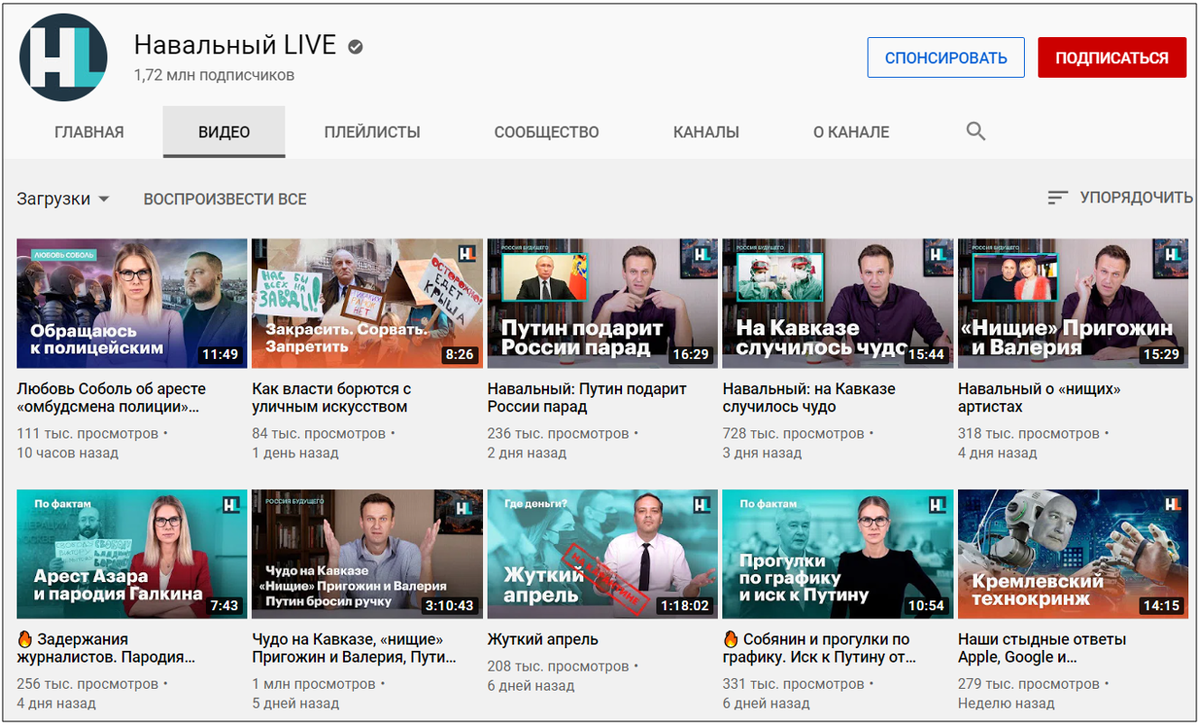Click the 8:26 duration badge
Image resolution: width=1200 pixels, height=725 pixels.
click(460, 354)
